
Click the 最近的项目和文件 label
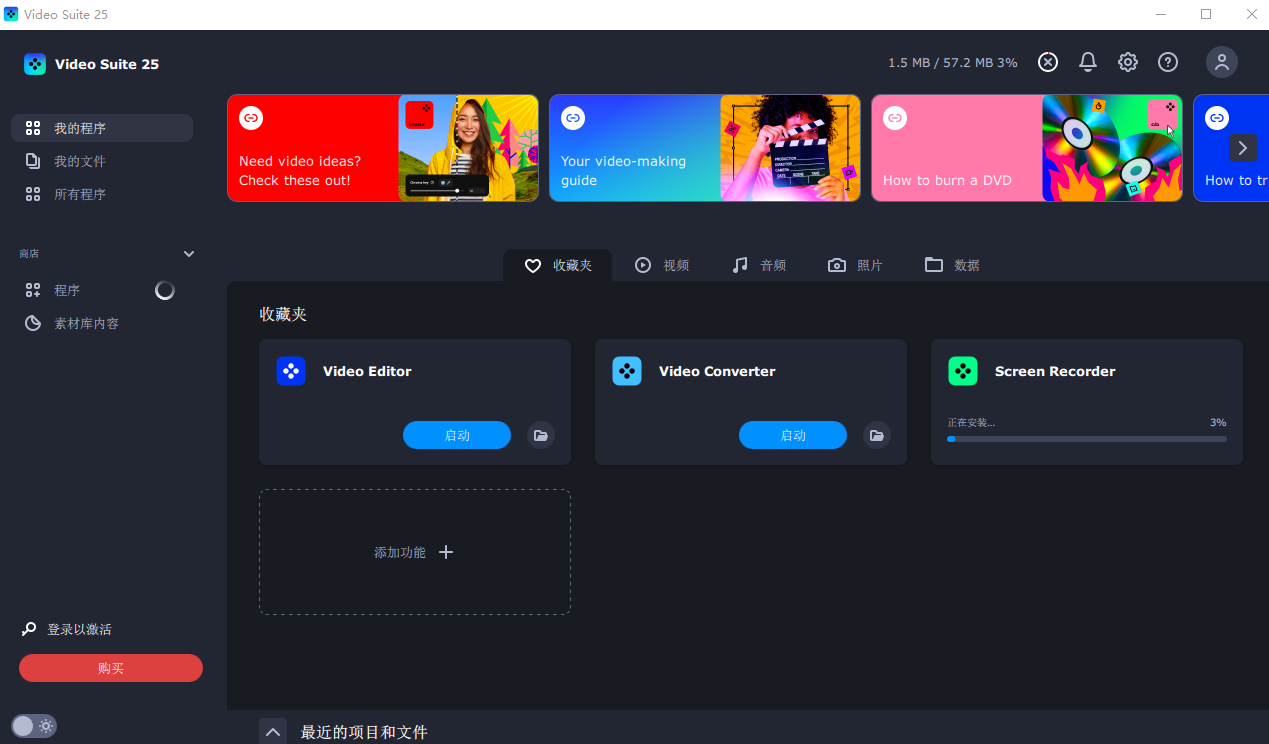[x=364, y=733]
